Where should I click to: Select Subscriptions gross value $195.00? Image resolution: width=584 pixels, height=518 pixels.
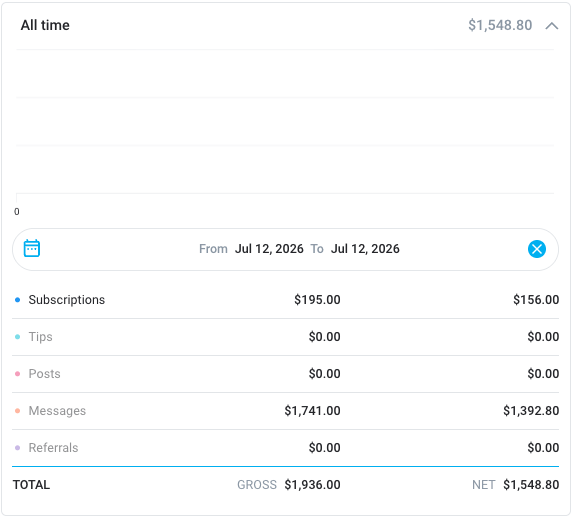[317, 300]
